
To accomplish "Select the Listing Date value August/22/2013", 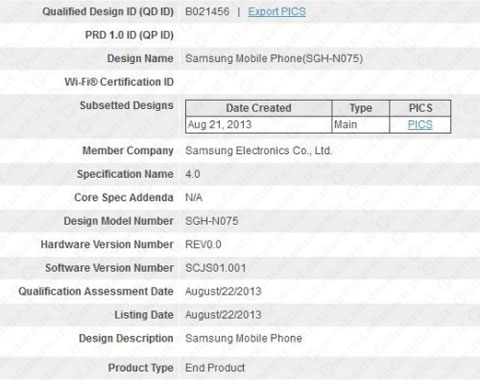I will pyautogui.click(x=223, y=315).
